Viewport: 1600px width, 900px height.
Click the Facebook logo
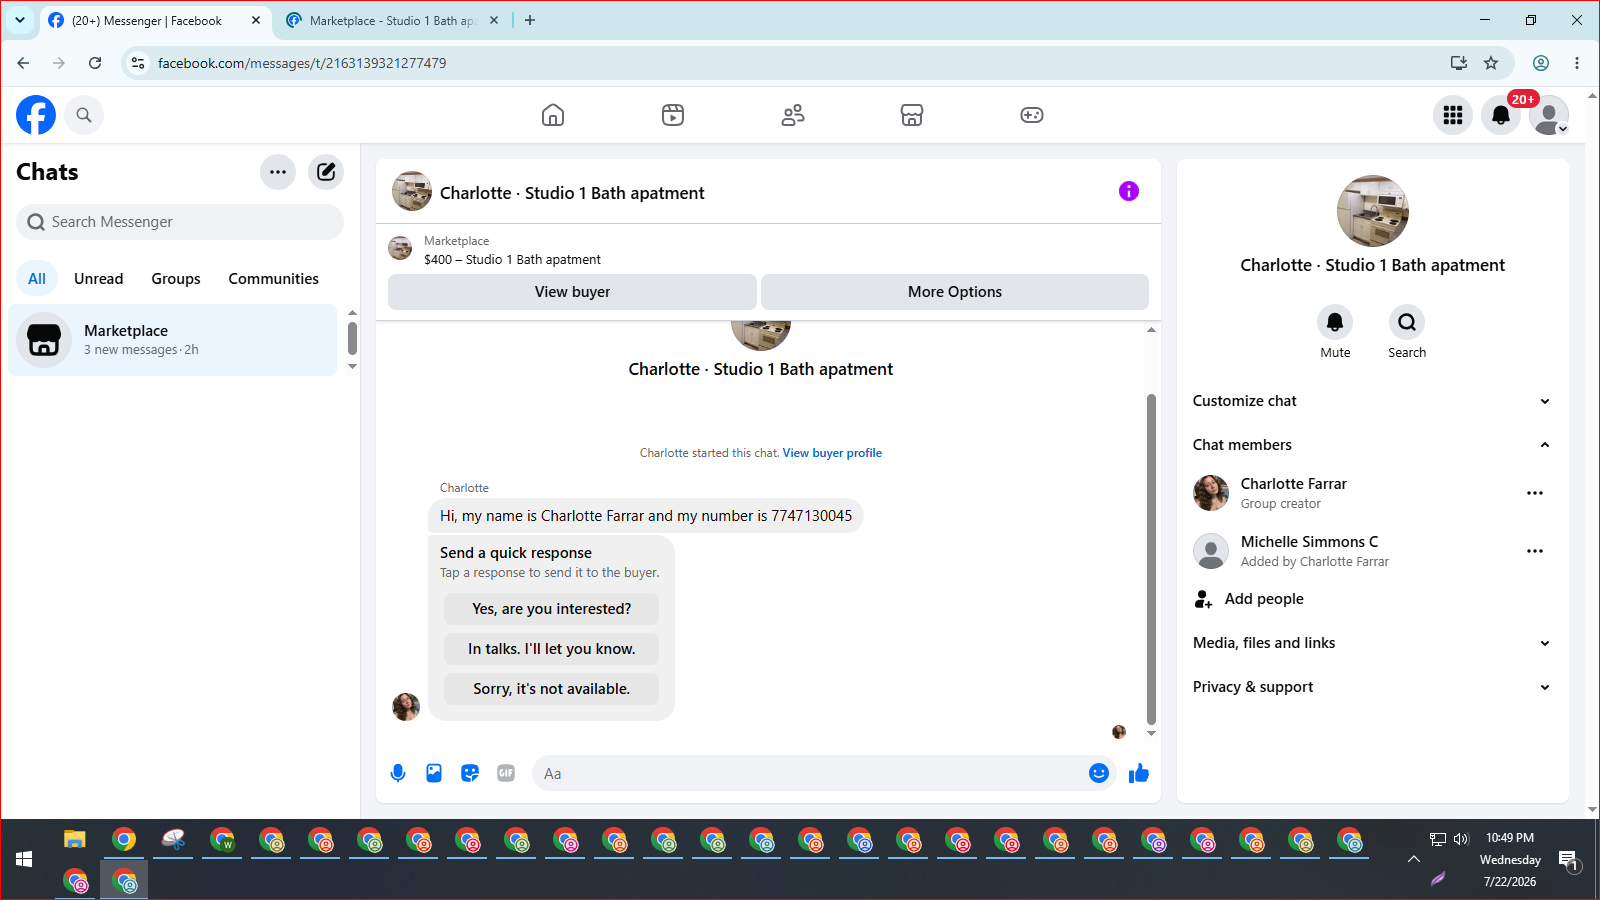[36, 115]
